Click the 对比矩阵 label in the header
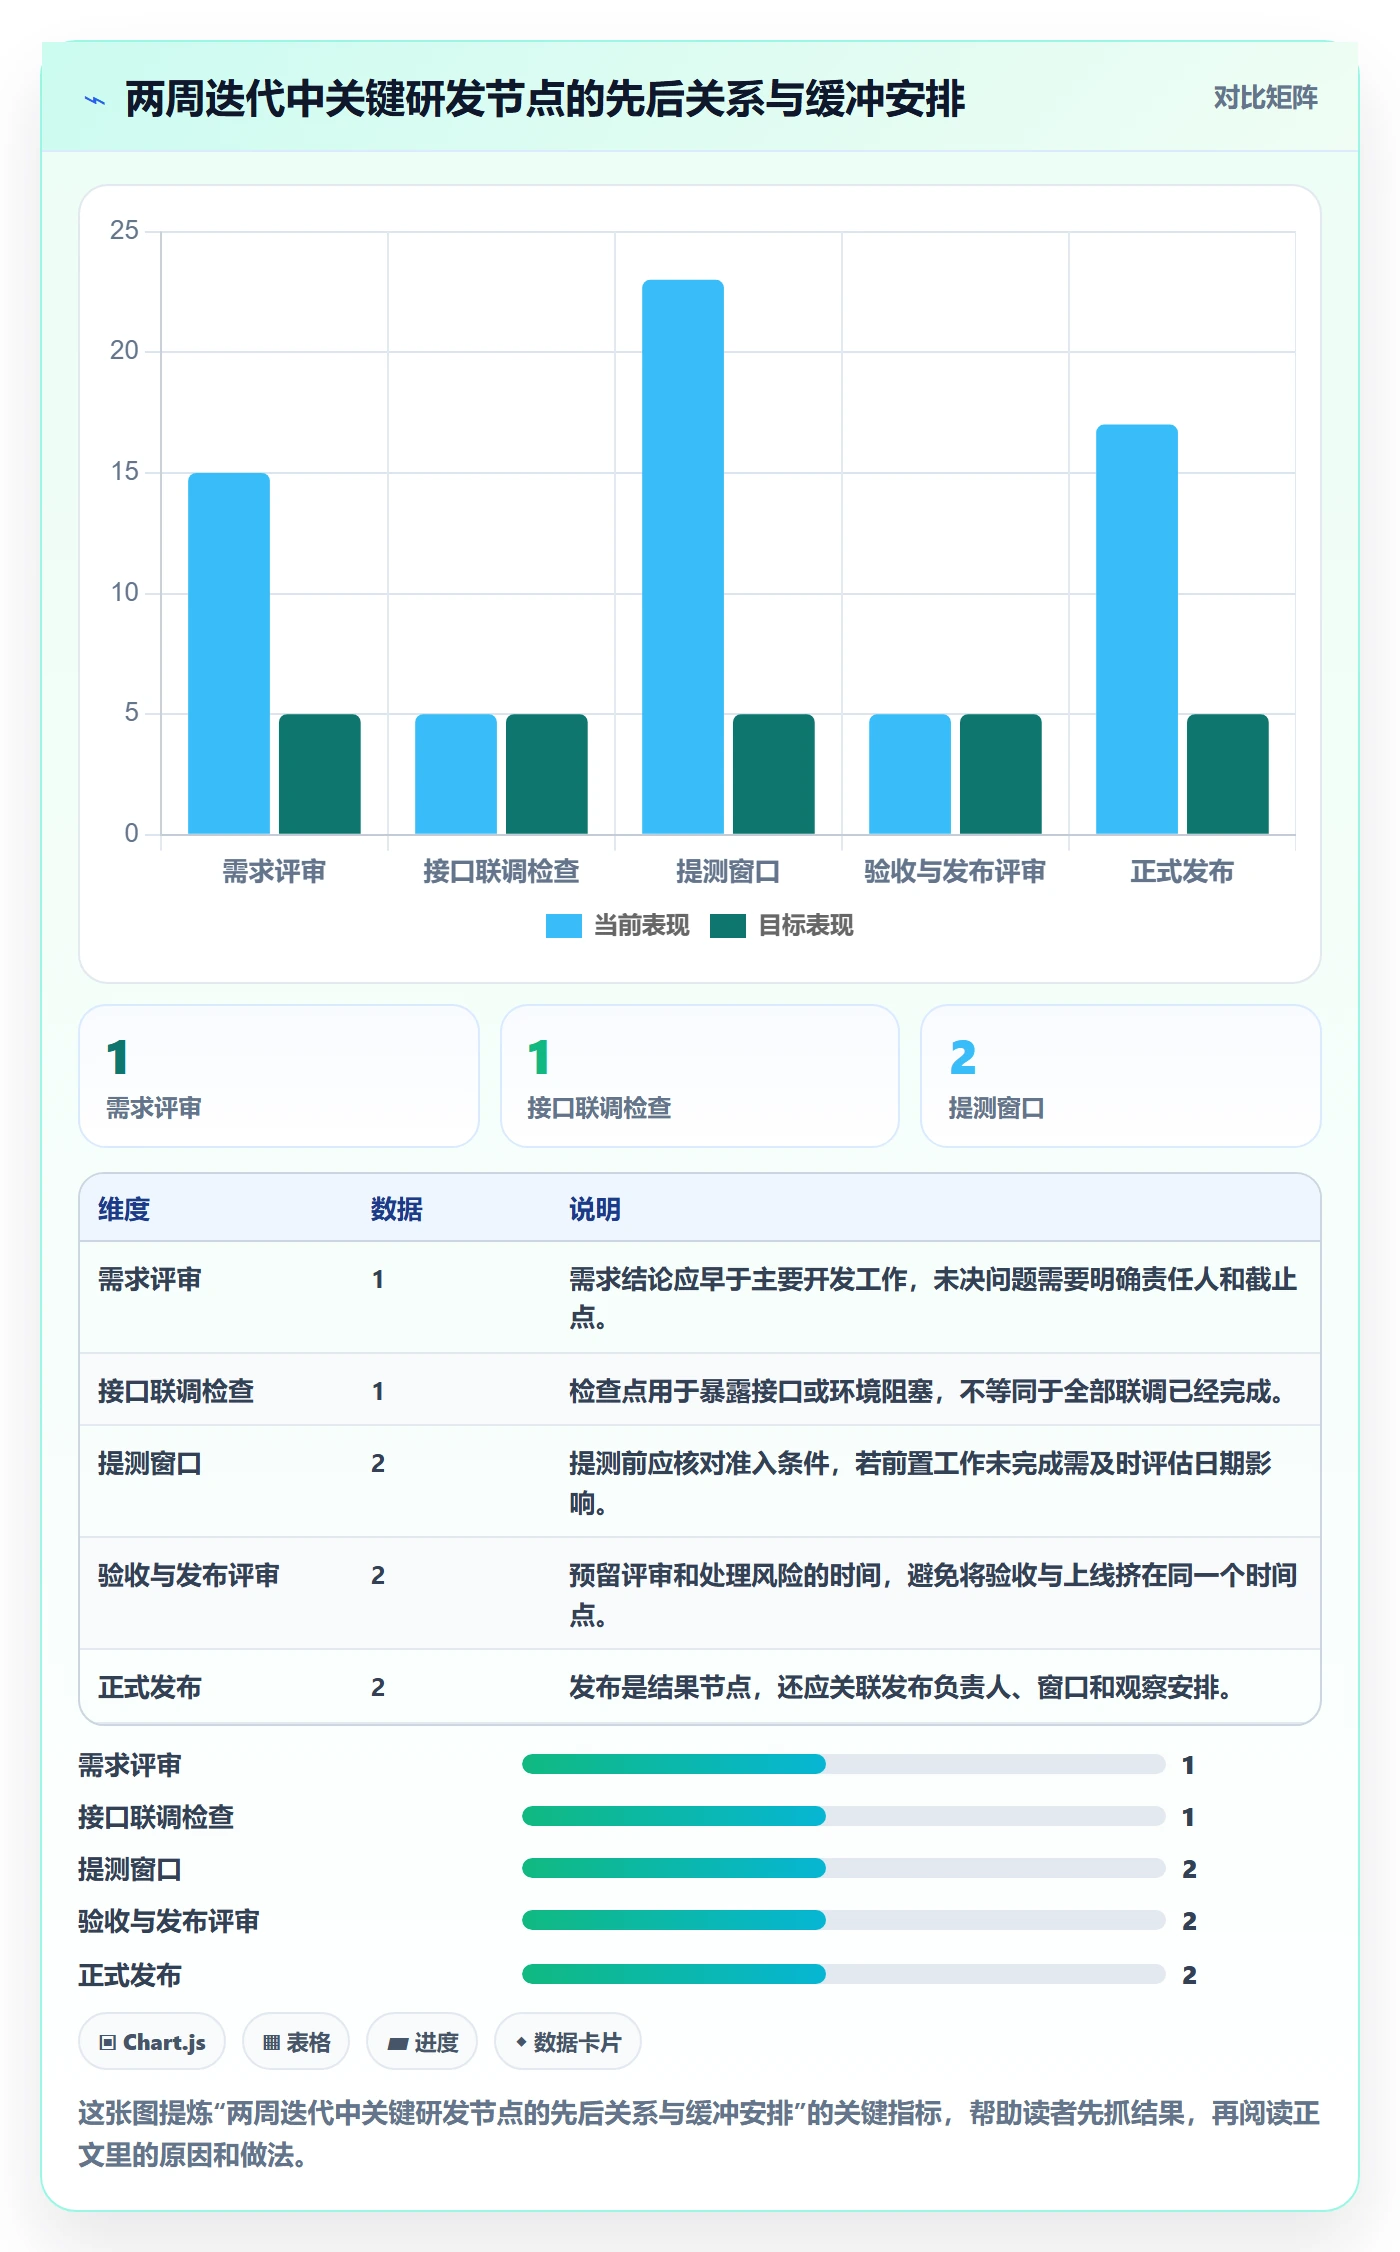Image resolution: width=1400 pixels, height=2252 pixels. click(x=1265, y=98)
